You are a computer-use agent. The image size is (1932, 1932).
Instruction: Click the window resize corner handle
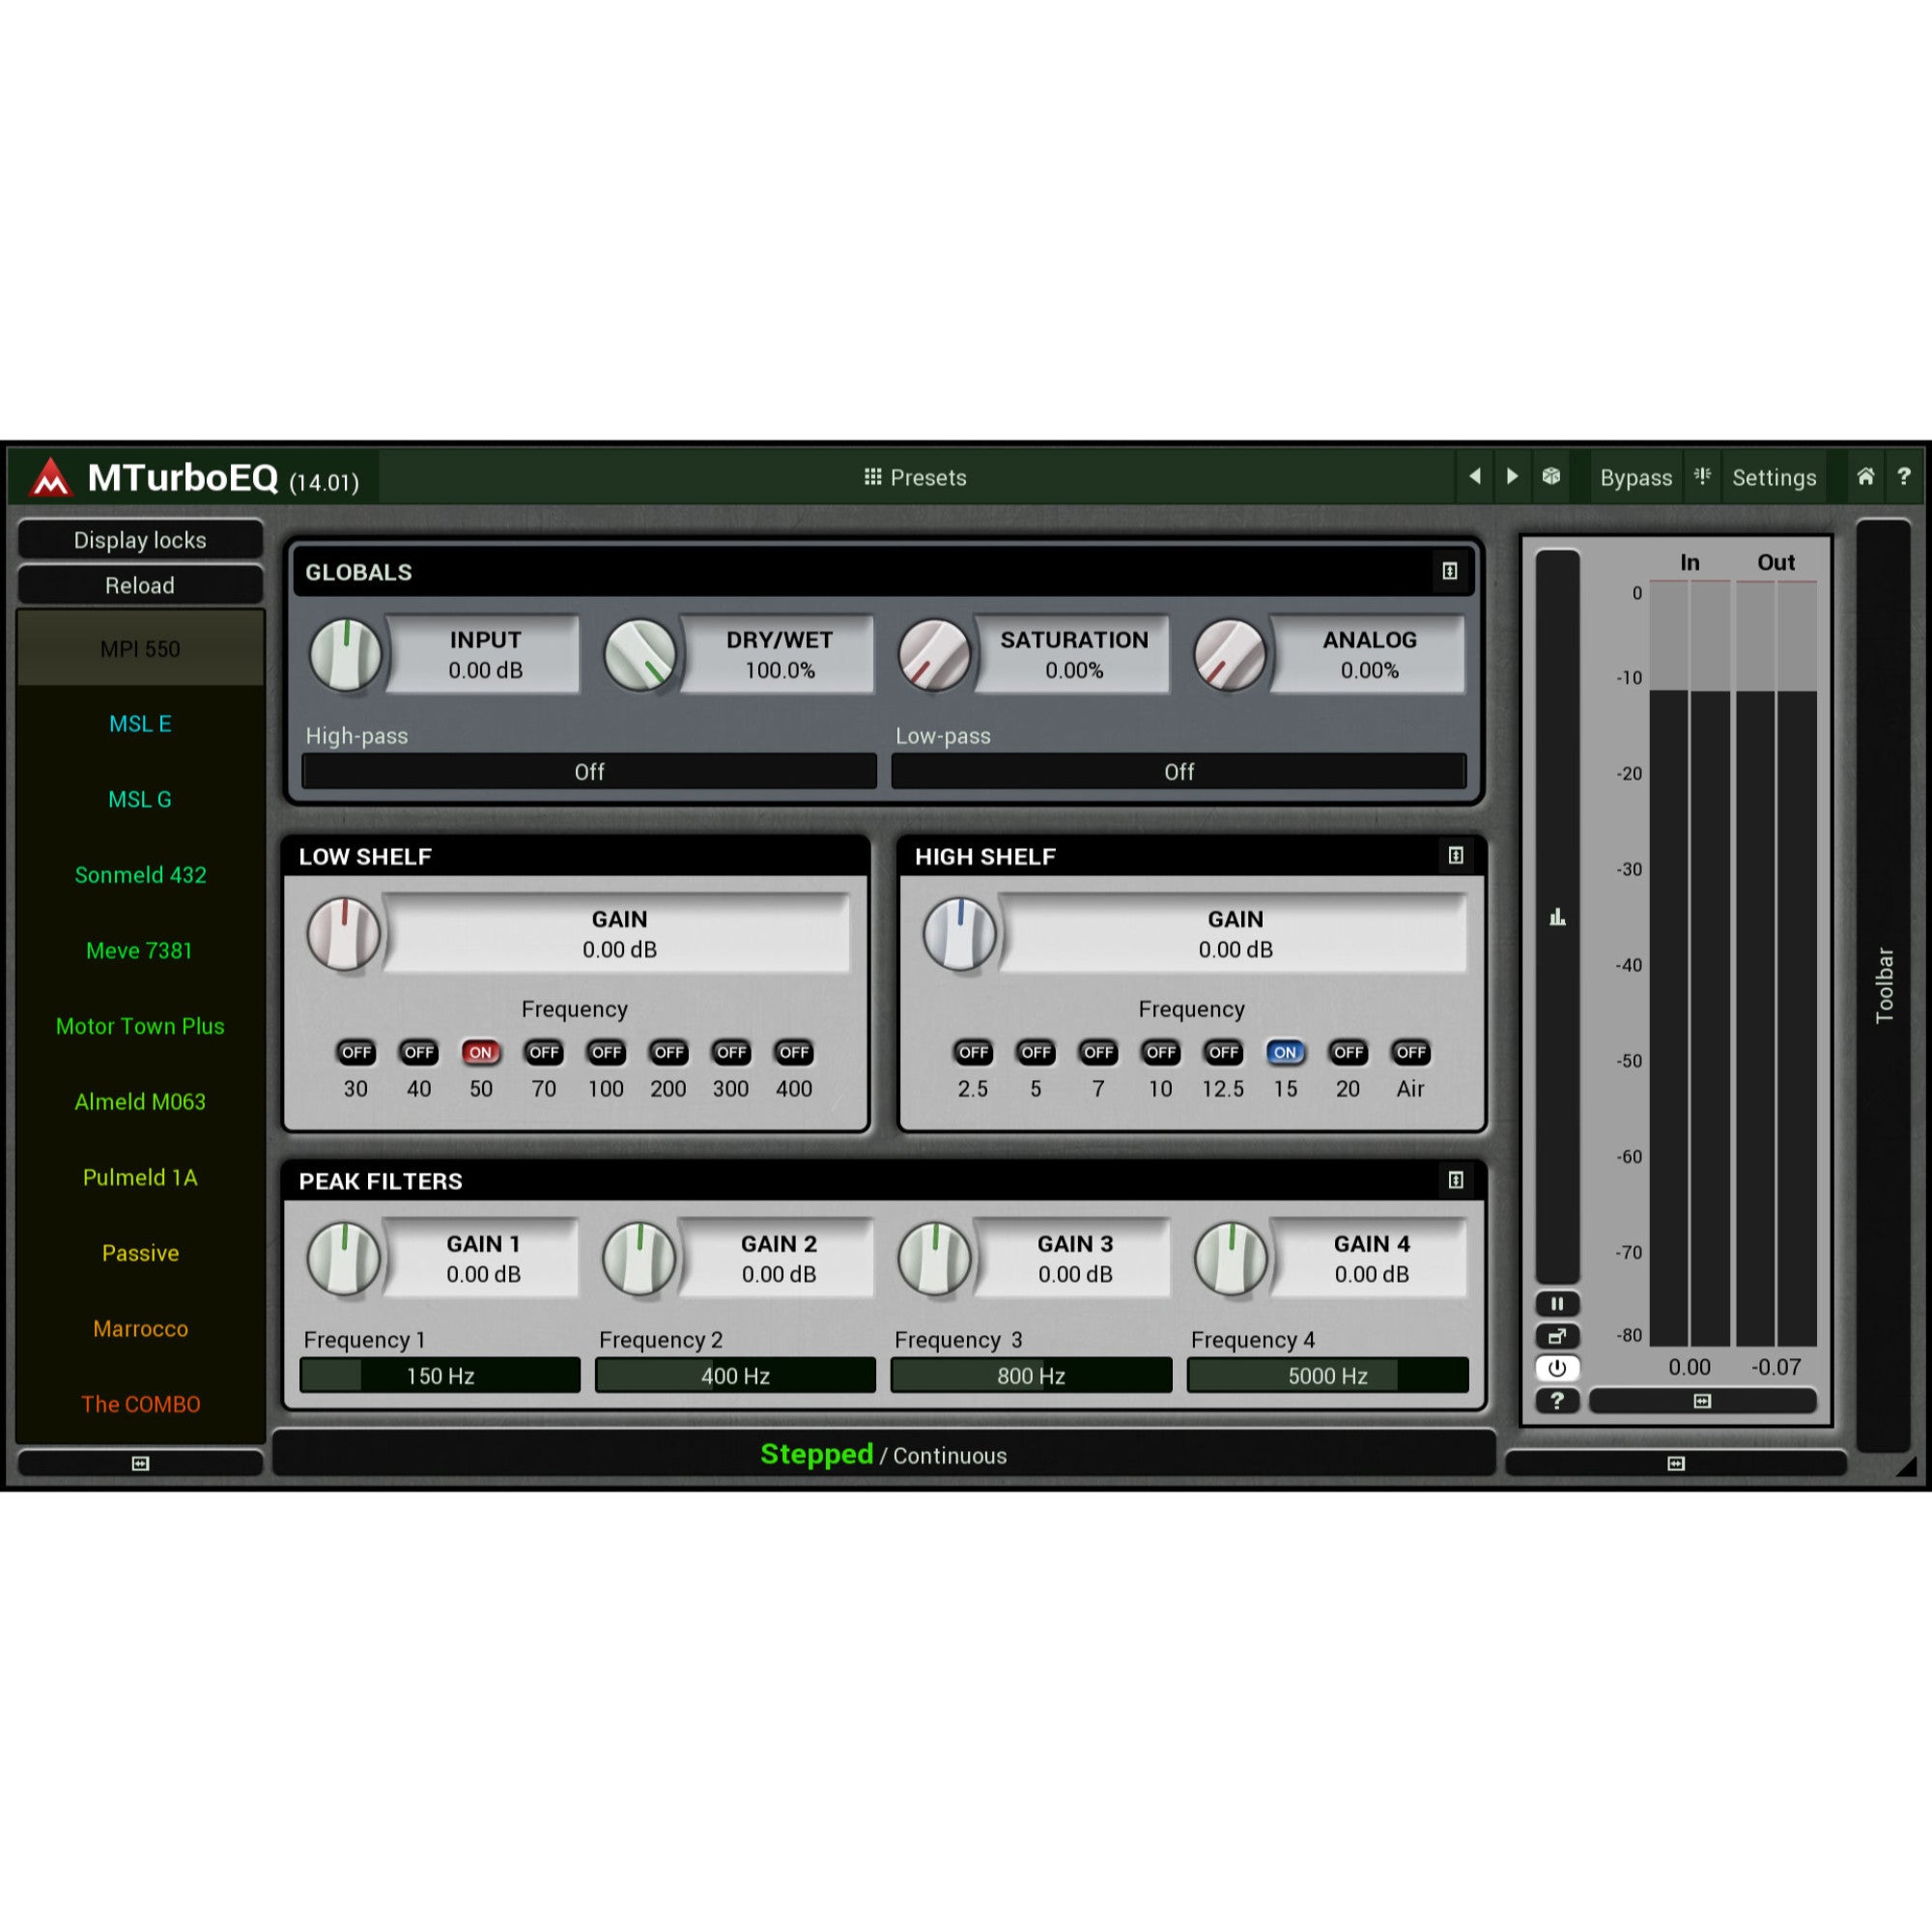click(1907, 1466)
